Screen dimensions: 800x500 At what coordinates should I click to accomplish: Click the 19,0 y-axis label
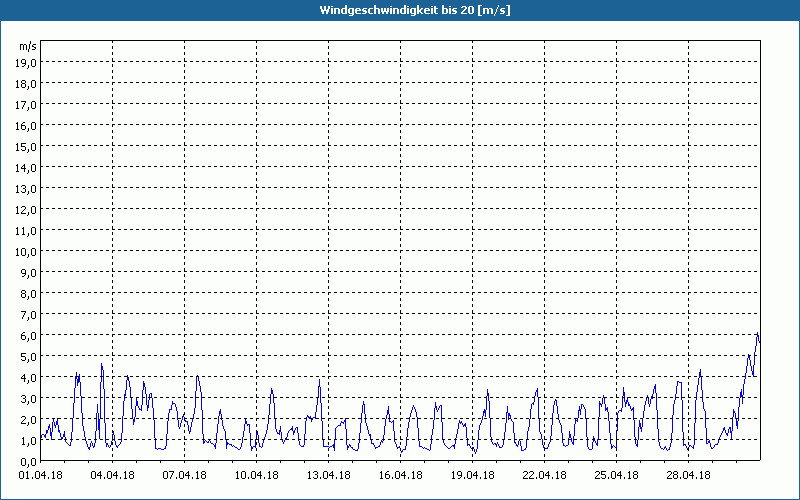point(27,63)
